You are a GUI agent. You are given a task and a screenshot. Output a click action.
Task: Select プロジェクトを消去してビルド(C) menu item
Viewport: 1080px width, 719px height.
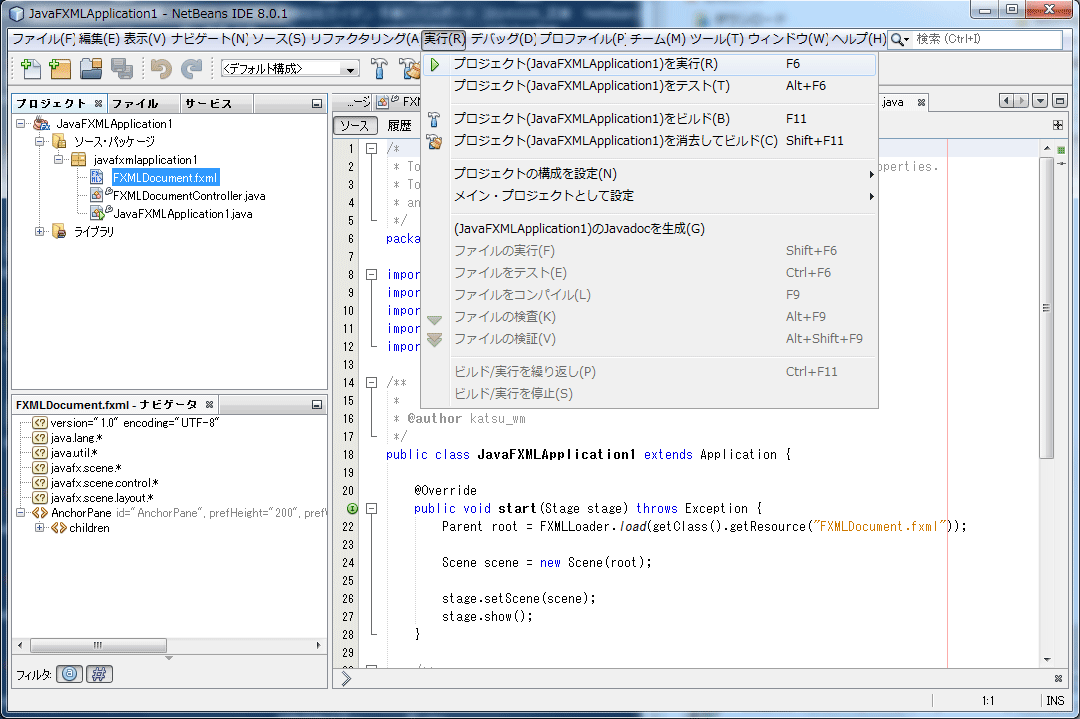[649, 141]
